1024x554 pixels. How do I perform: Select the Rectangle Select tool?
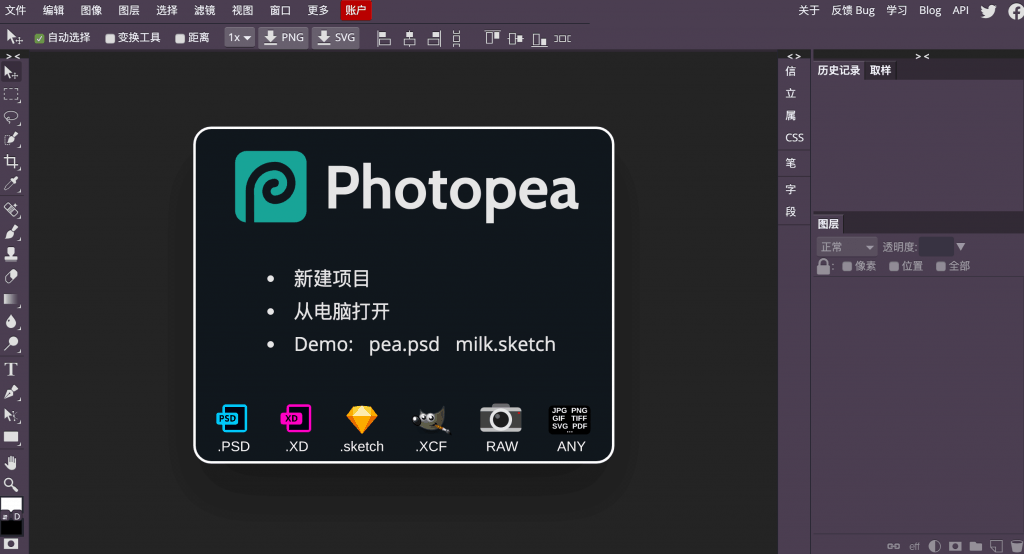coord(11,95)
